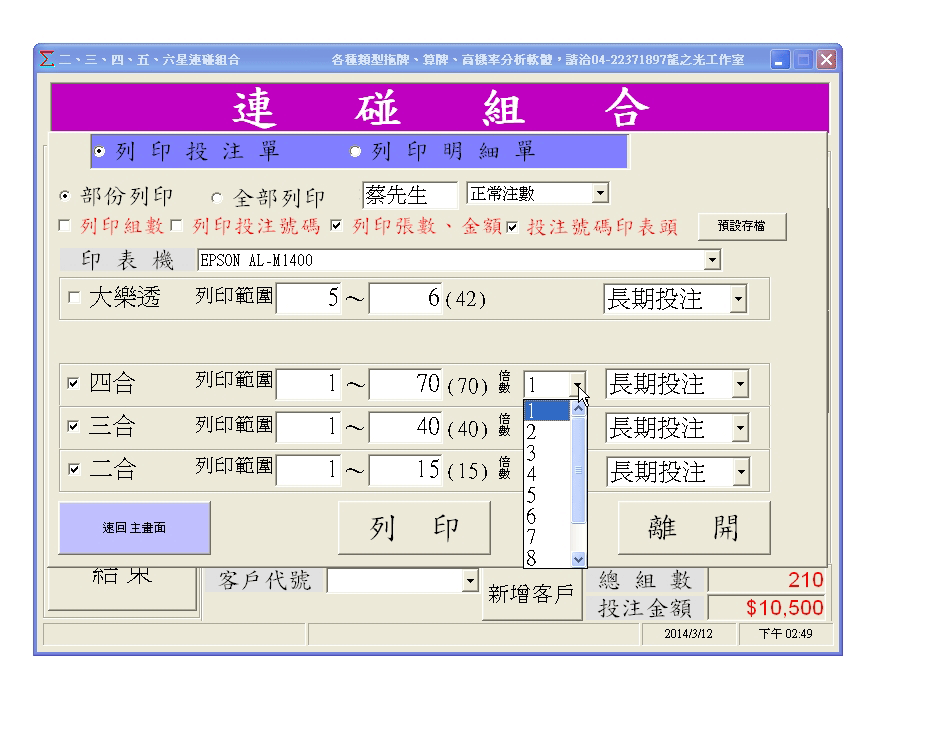Open the EPSON AL-M1400 printer dropdown
Screen dimensions: 945x743
pos(712,260)
